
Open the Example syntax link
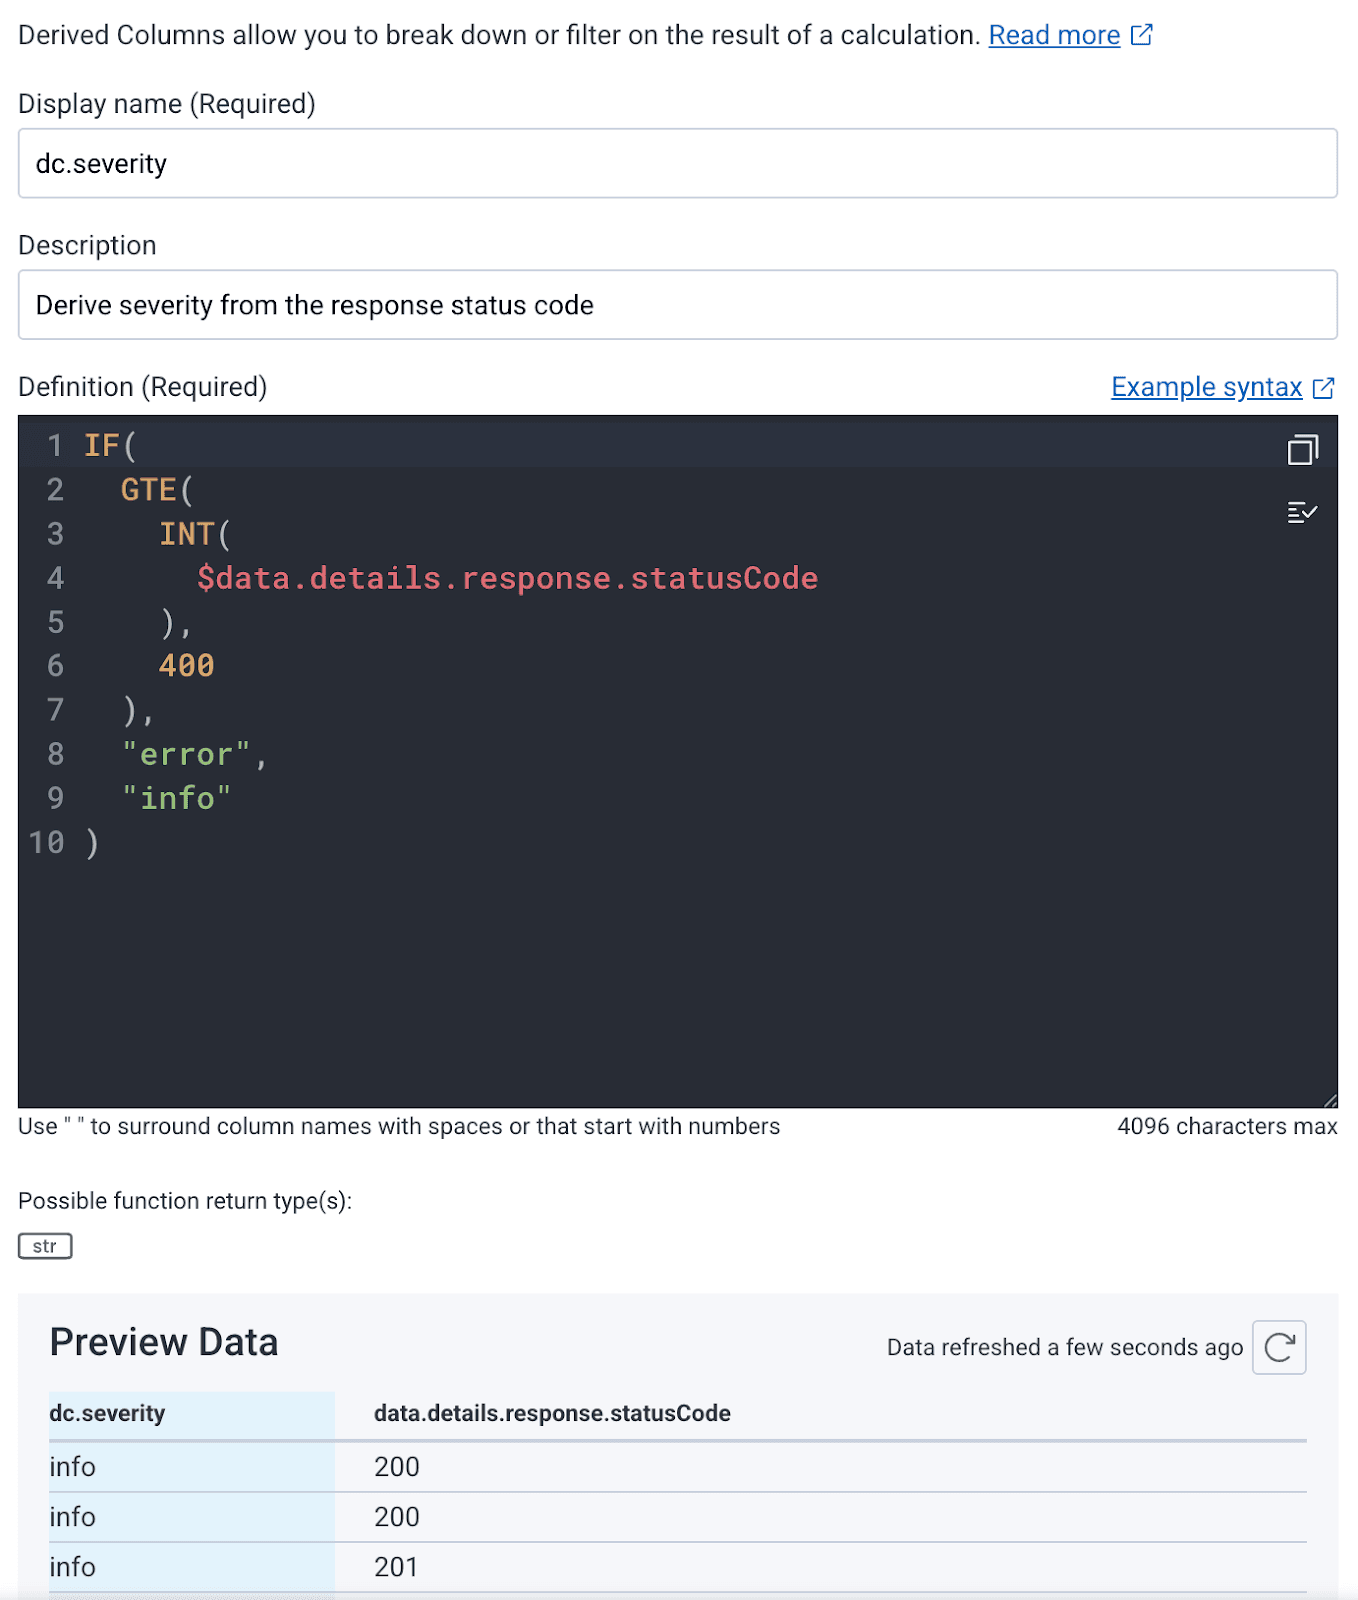(1206, 388)
